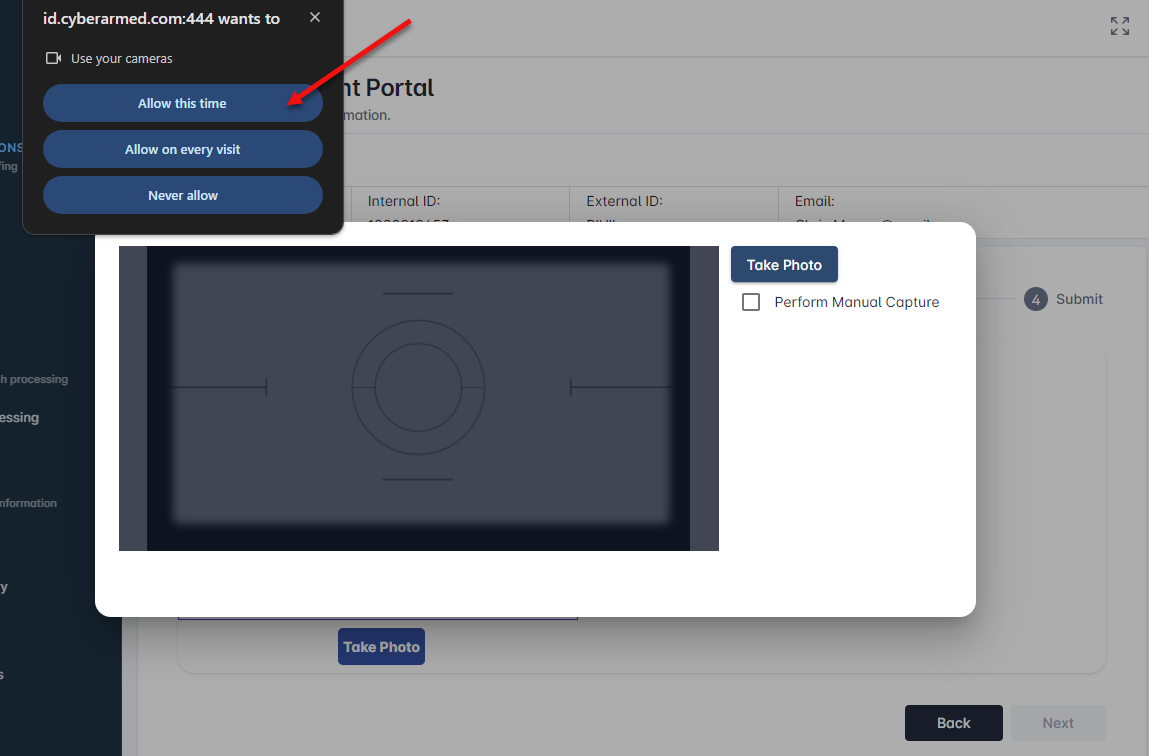Click the External ID field
The height and width of the screenshot is (756, 1149).
pos(624,202)
